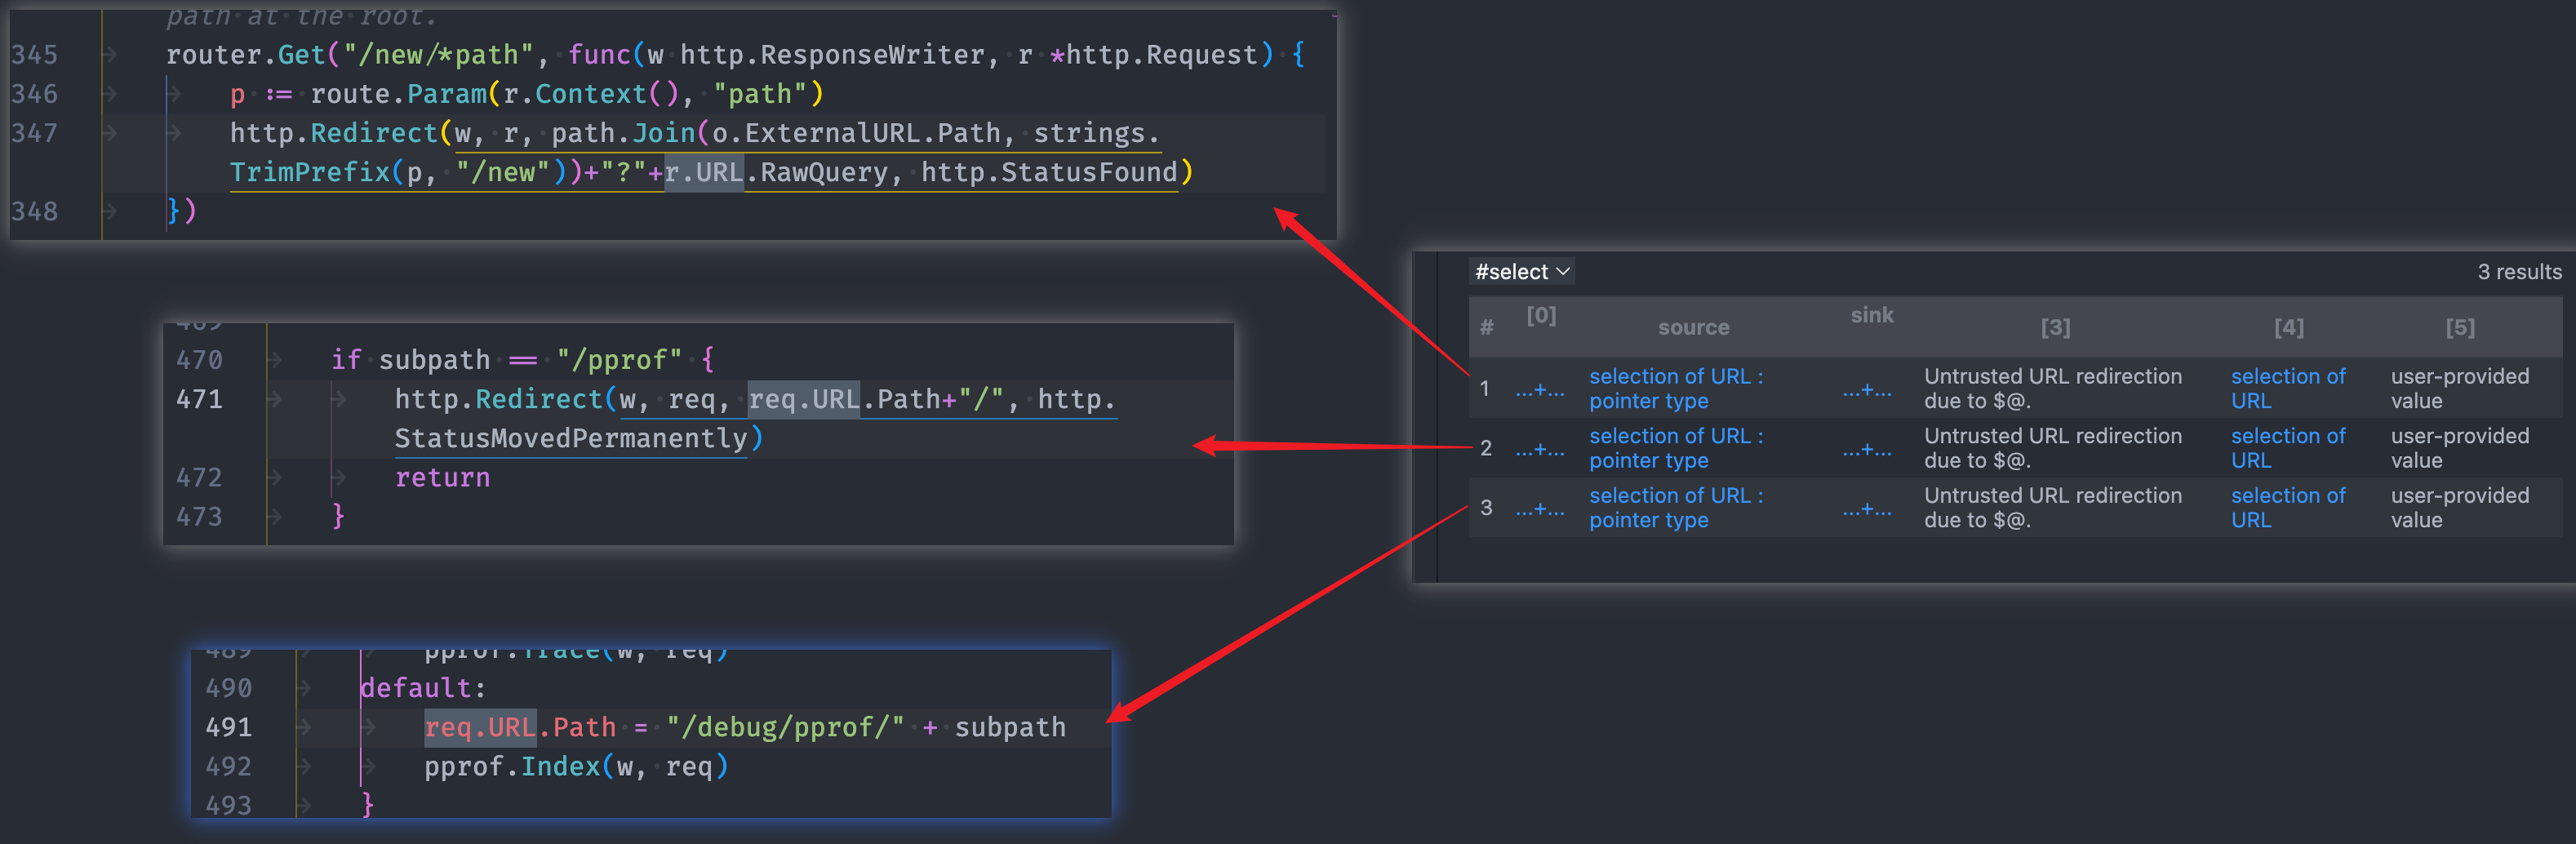Click 'o.ExternalURL.Path' inside path.Join
2576x844 pixels.
click(856, 133)
